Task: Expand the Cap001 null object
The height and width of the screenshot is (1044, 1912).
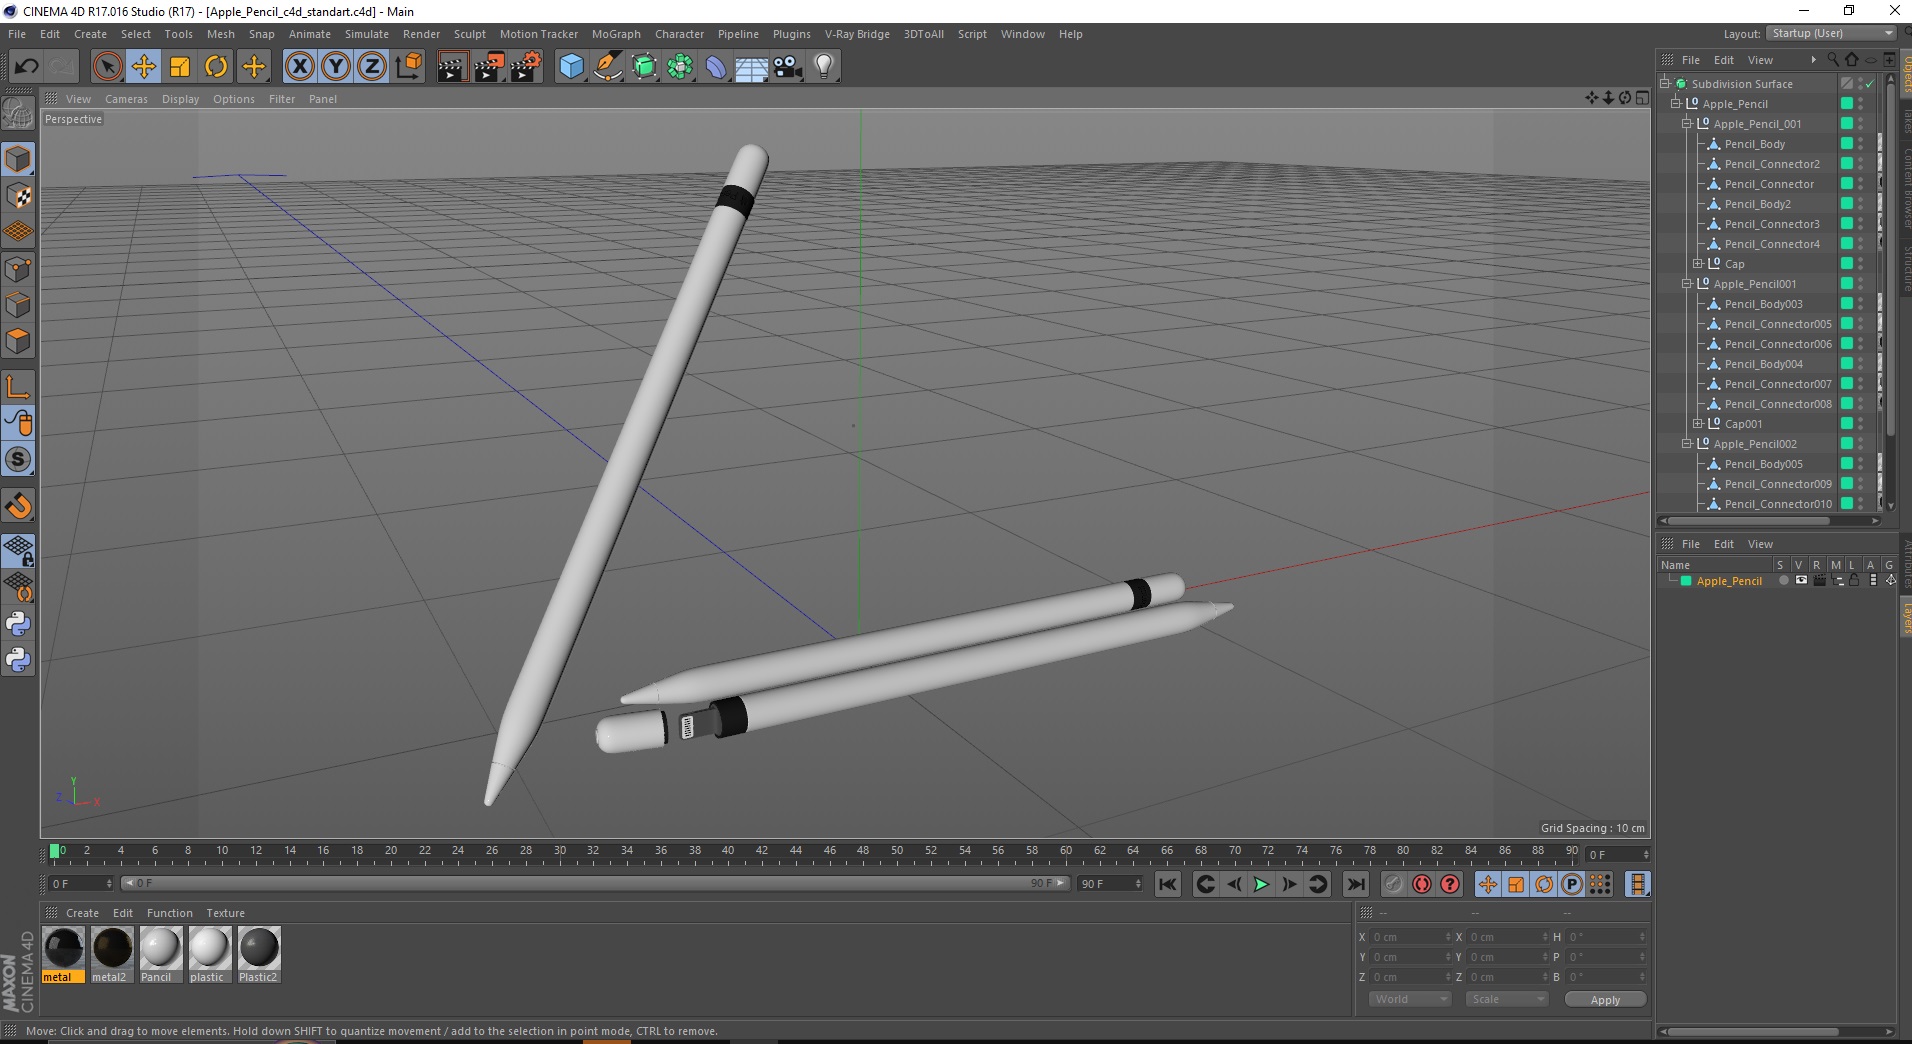Action: point(1698,423)
